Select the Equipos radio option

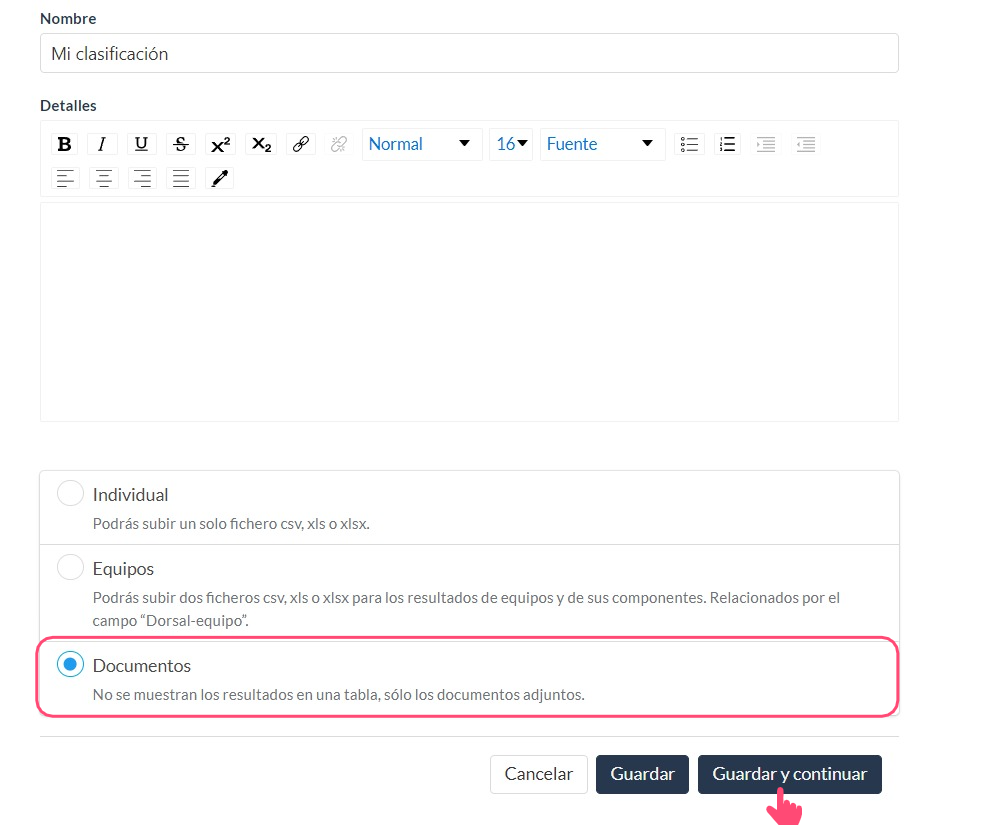tap(70, 568)
